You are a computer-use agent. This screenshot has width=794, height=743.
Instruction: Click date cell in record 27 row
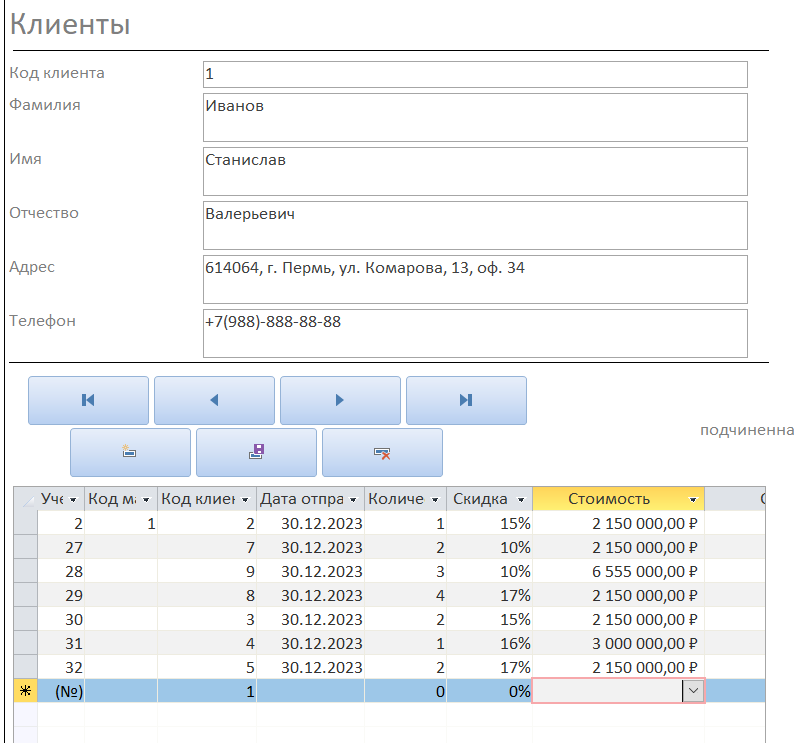[x=310, y=548]
